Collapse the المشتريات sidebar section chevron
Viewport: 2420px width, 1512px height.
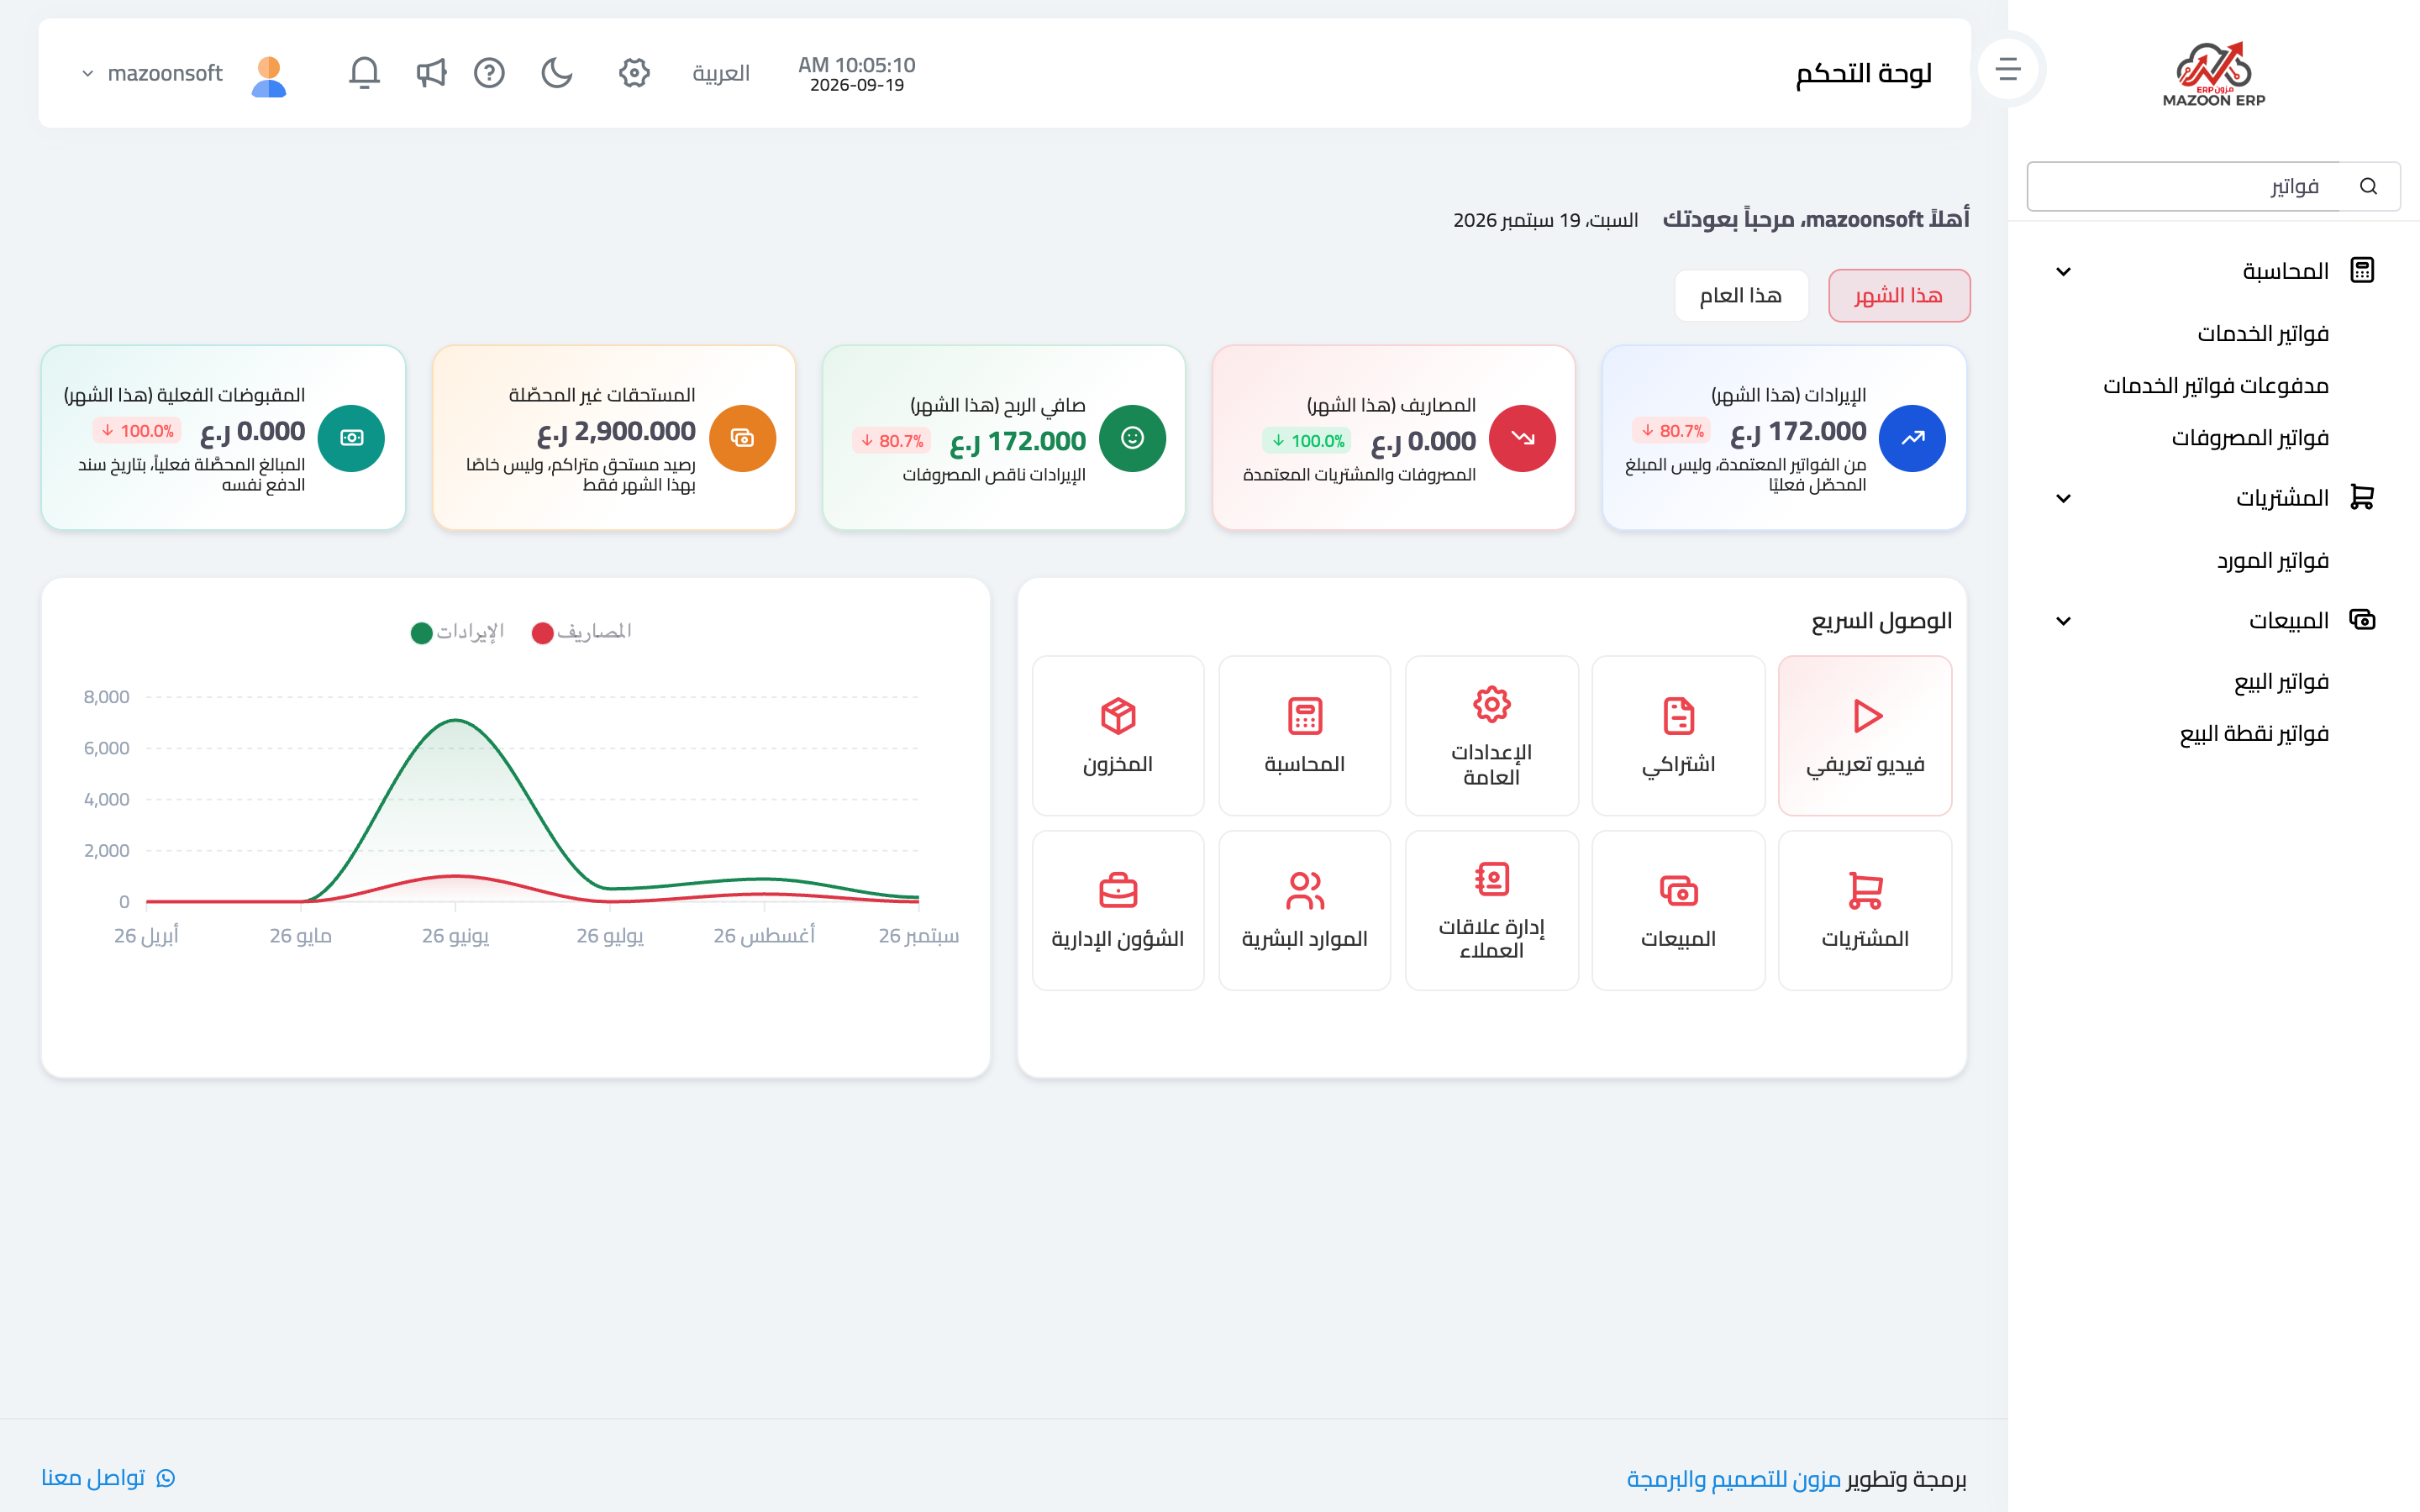(x=2063, y=498)
